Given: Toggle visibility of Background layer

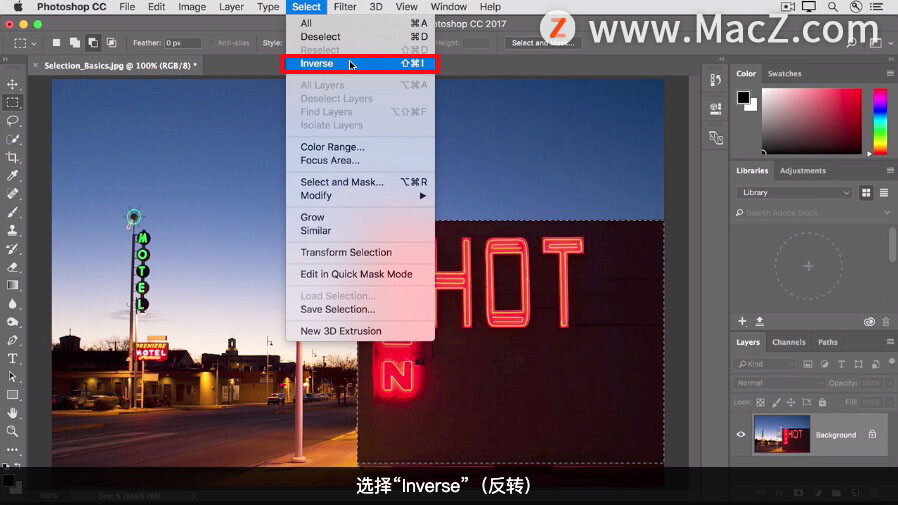Looking at the screenshot, I should [741, 435].
